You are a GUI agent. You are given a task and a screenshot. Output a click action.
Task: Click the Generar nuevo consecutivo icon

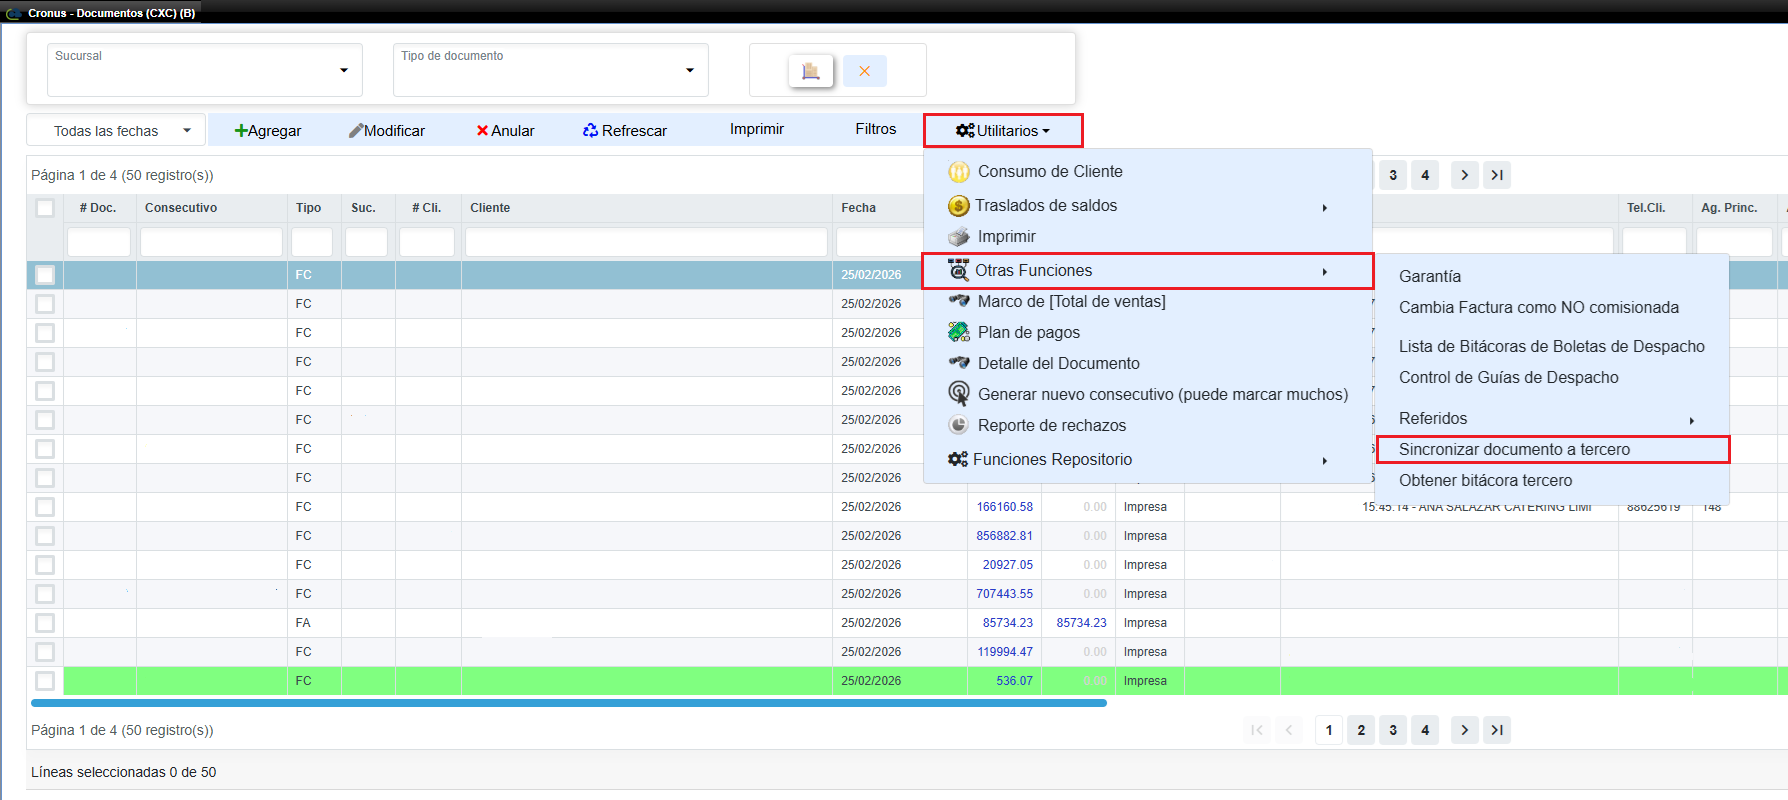point(958,394)
